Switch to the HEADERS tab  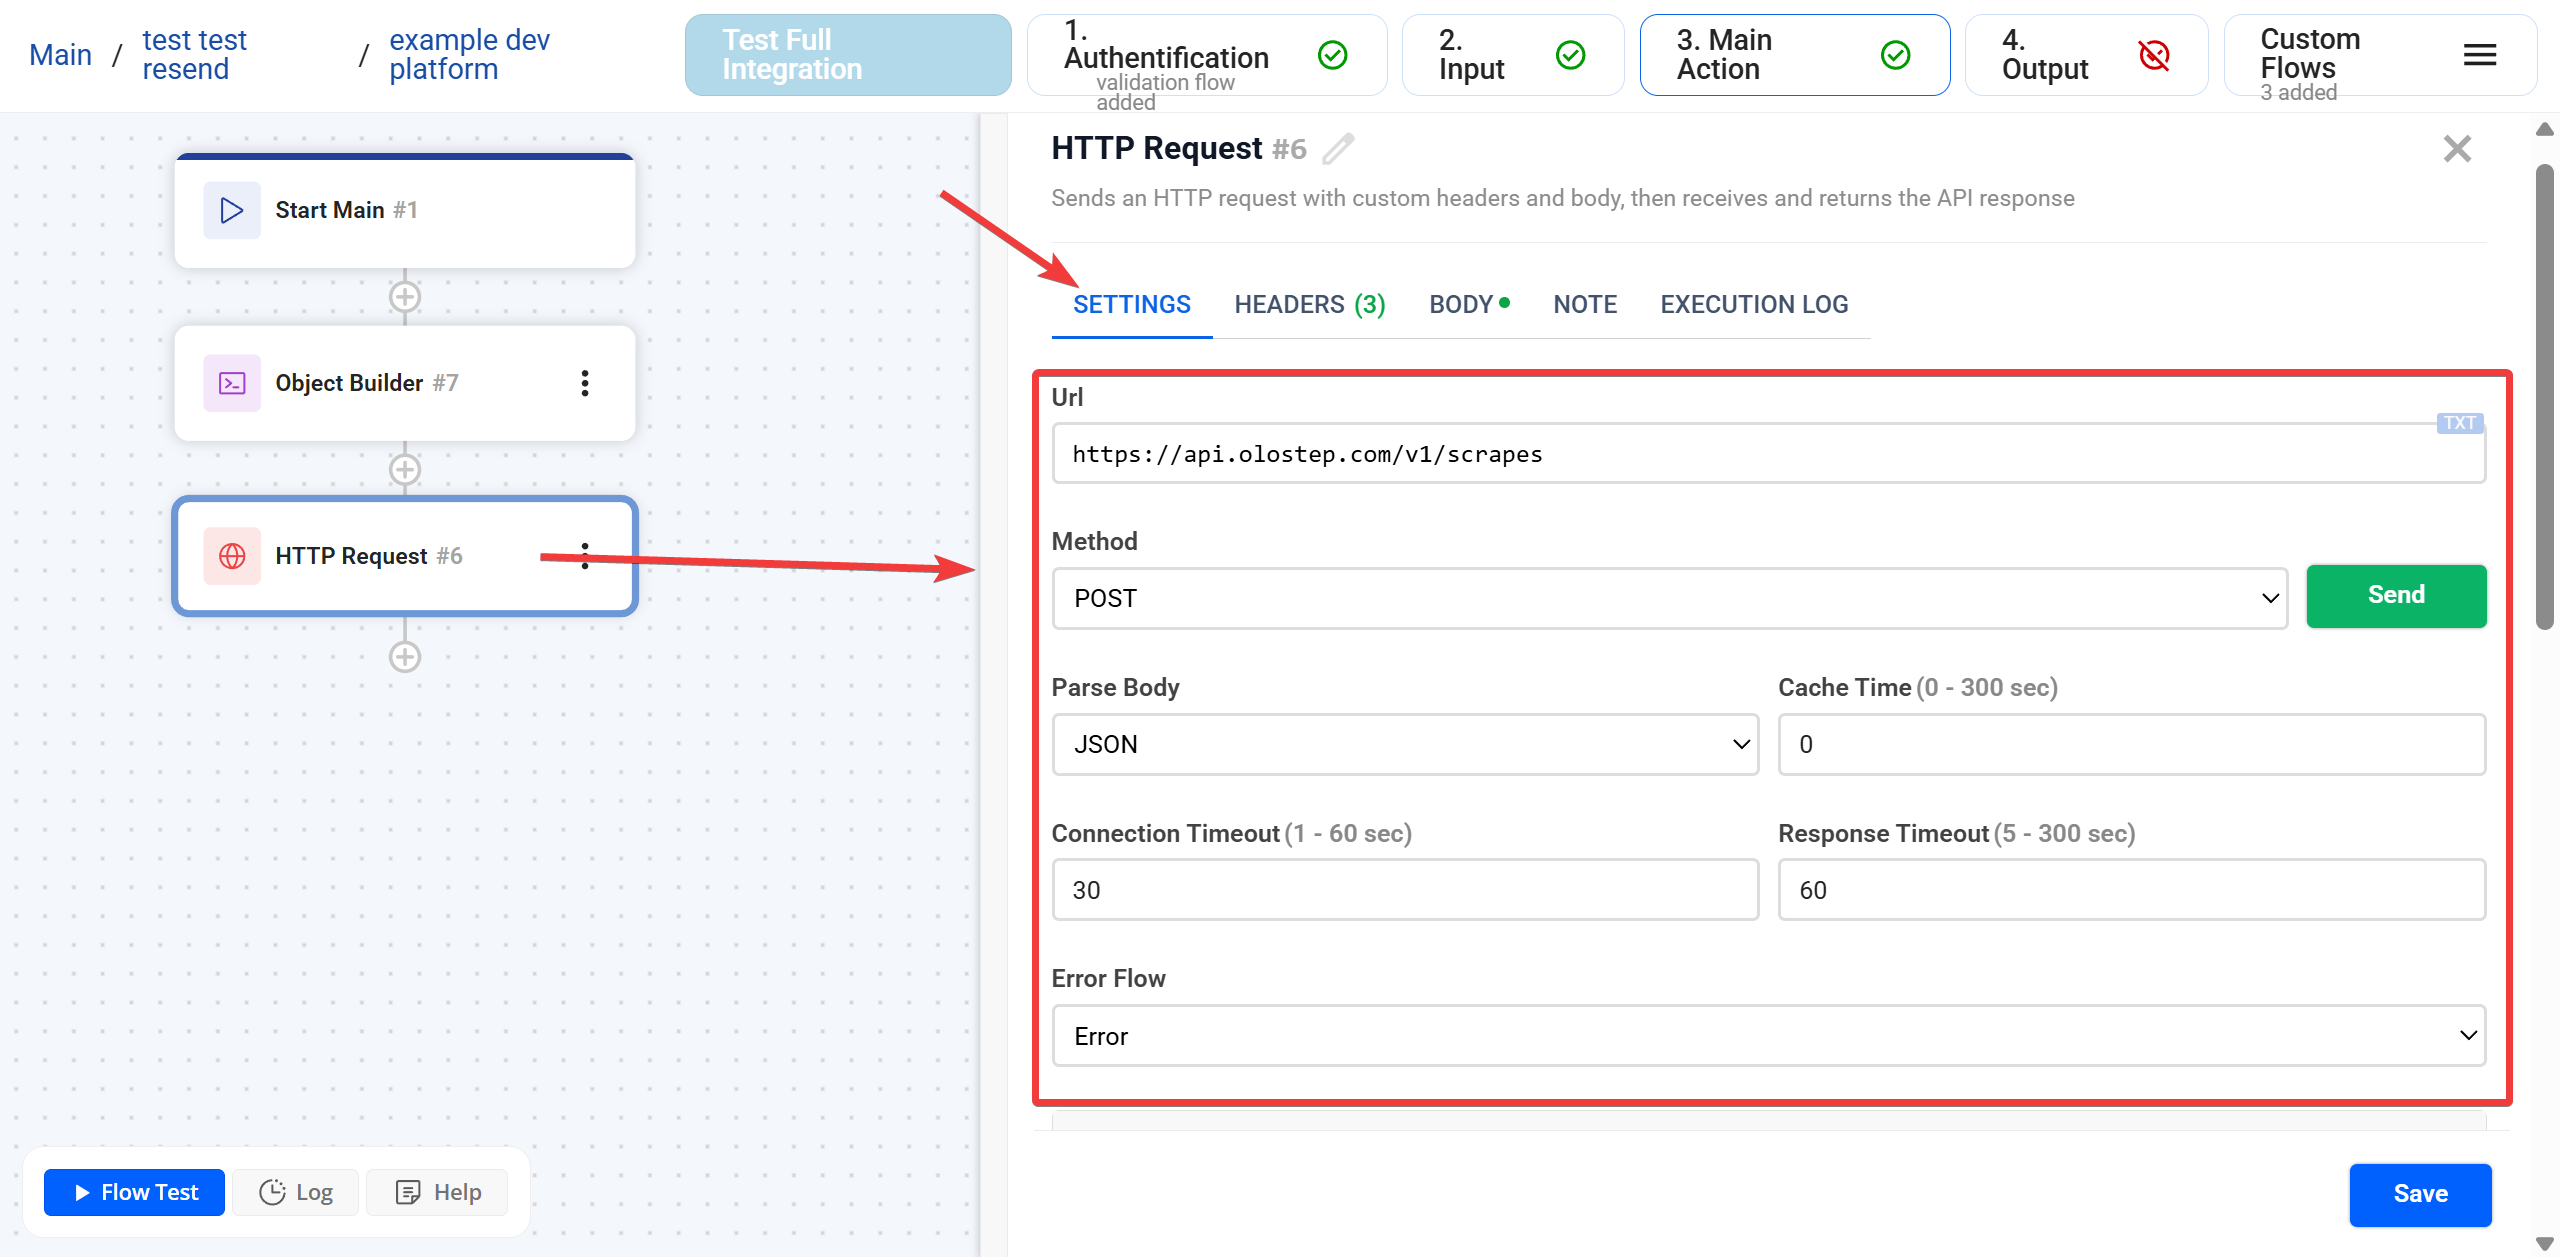tap(1308, 304)
